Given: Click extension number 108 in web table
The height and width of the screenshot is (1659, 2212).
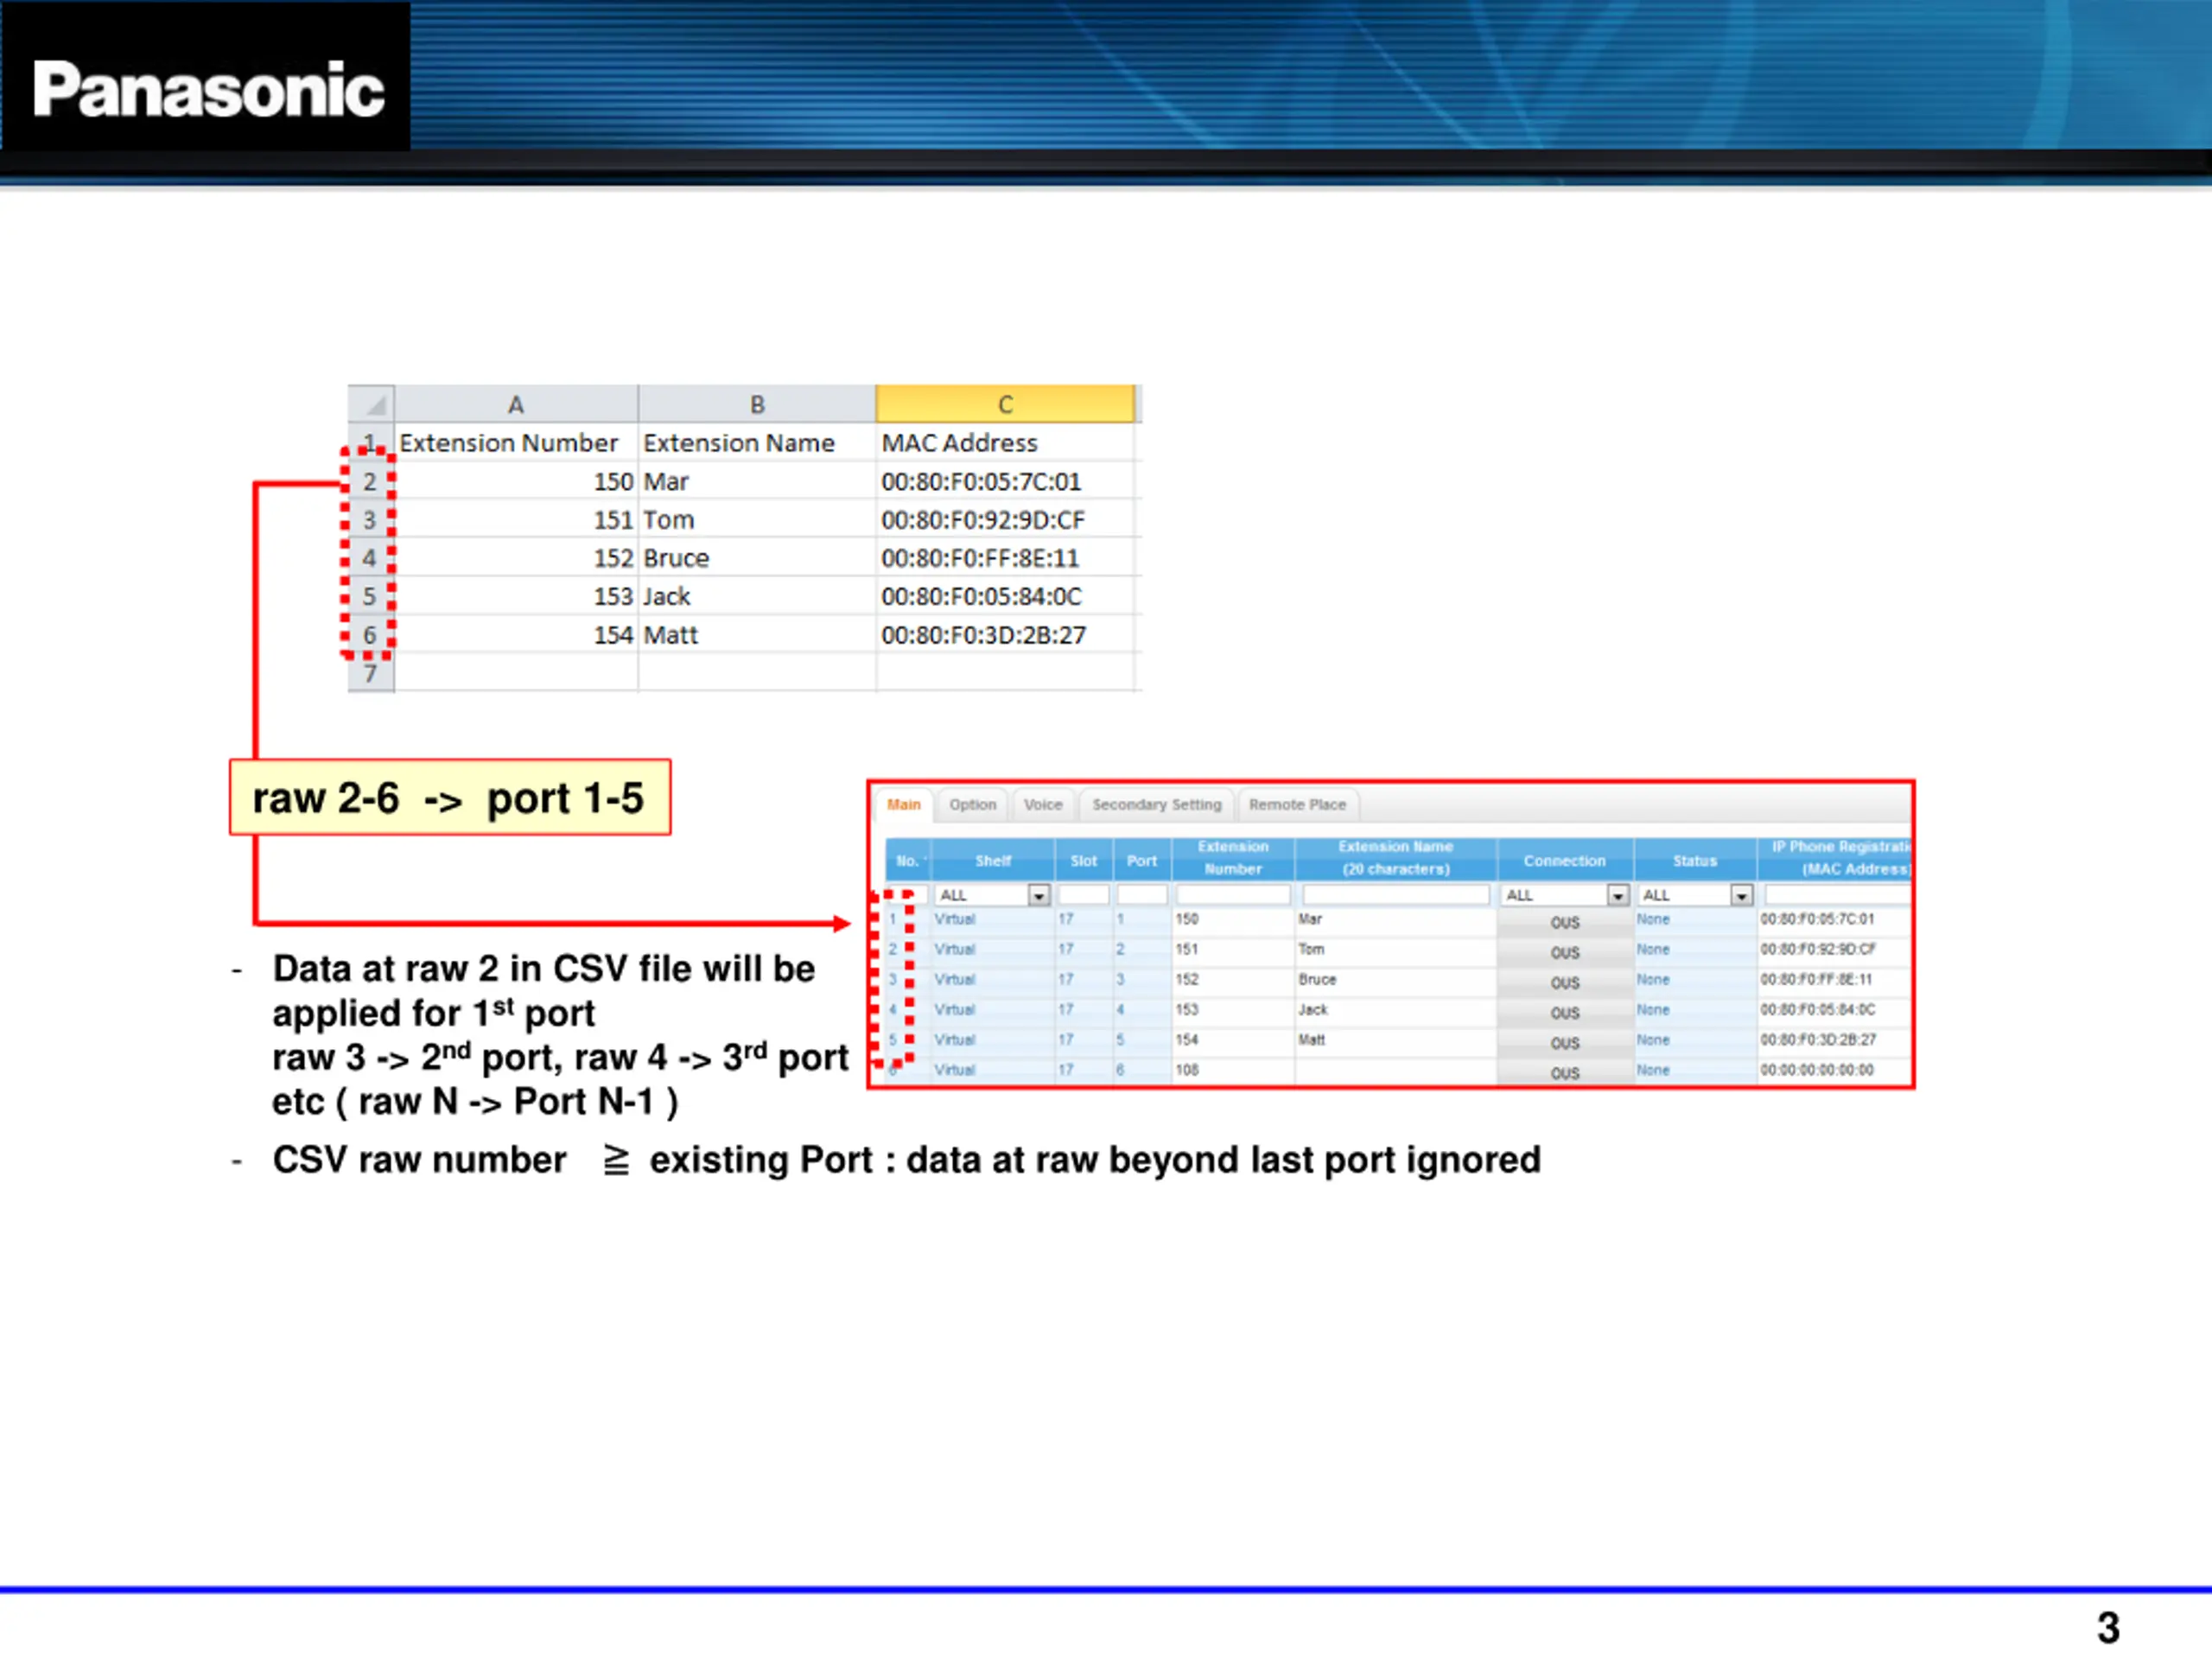Looking at the screenshot, I should pyautogui.click(x=1187, y=1070).
